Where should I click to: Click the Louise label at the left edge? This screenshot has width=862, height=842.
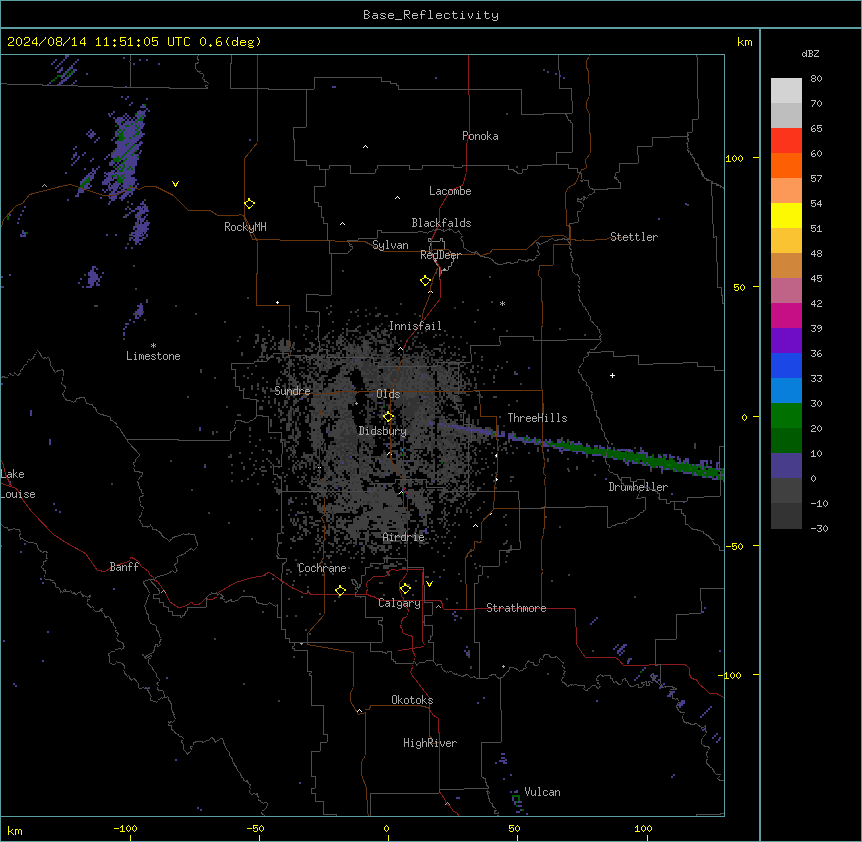pos(18,494)
